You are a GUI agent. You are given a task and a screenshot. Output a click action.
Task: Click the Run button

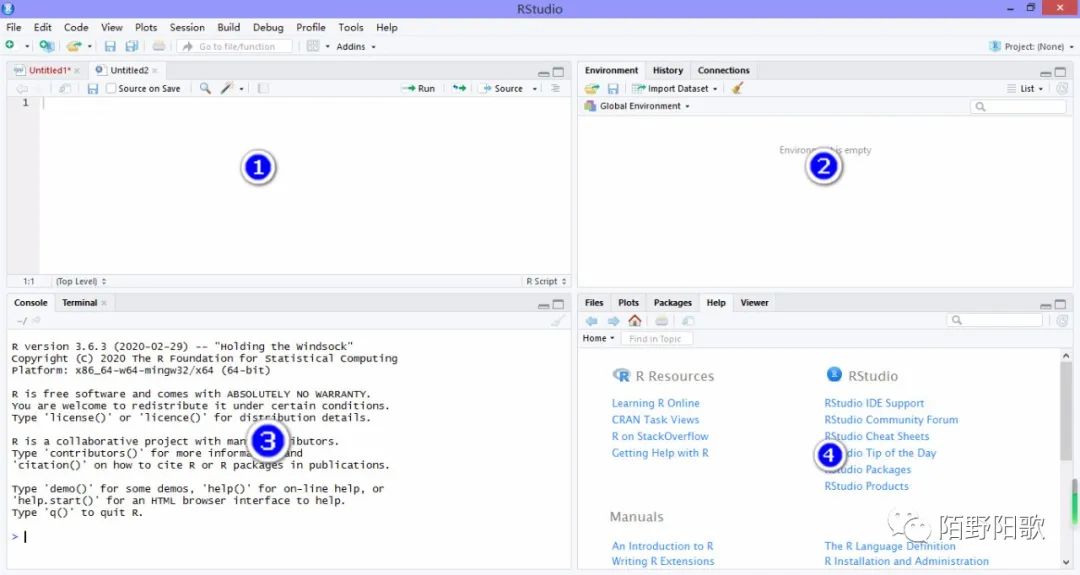[419, 88]
